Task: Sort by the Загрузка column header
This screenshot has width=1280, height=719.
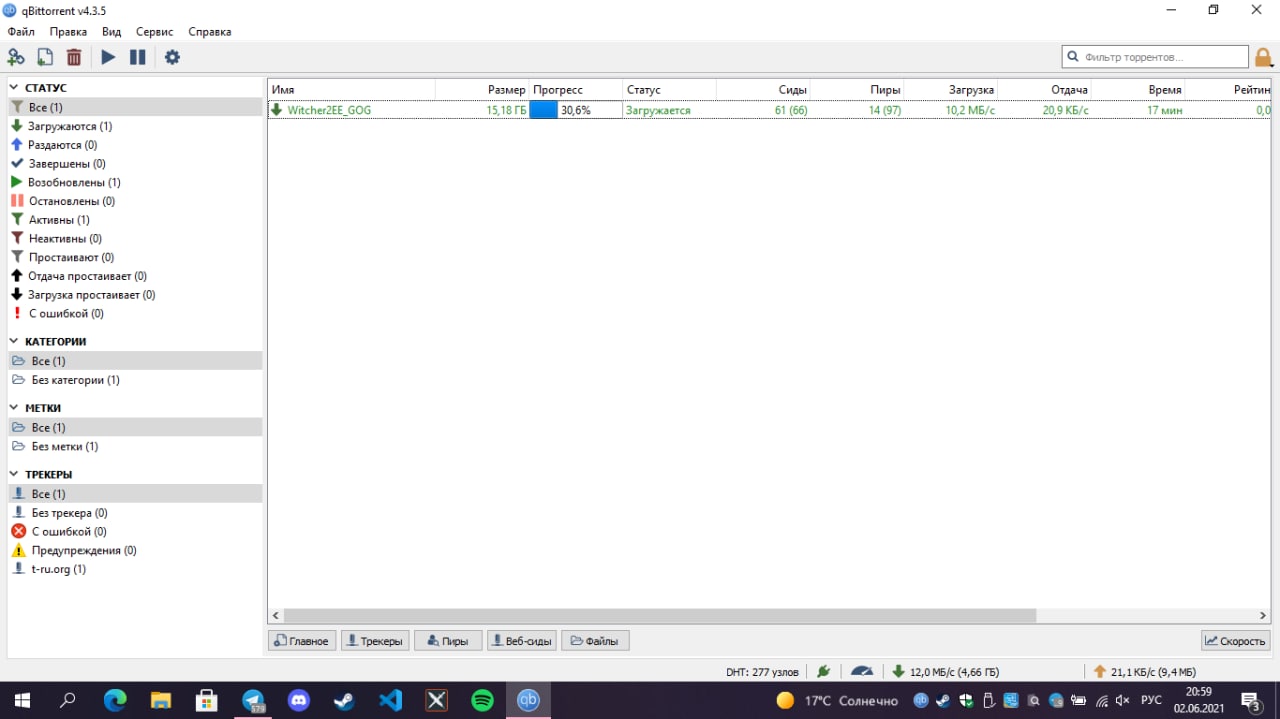Action: click(951, 90)
